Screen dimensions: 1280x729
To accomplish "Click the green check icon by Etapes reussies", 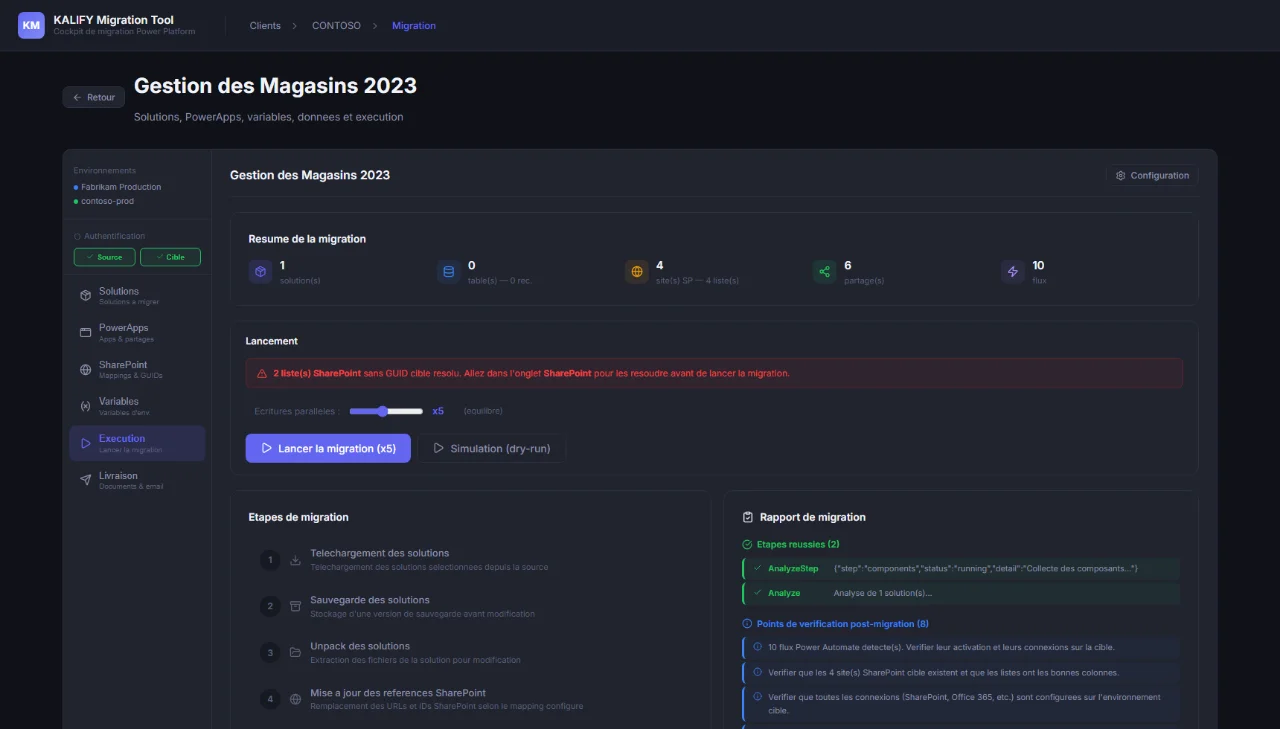I will [x=747, y=544].
